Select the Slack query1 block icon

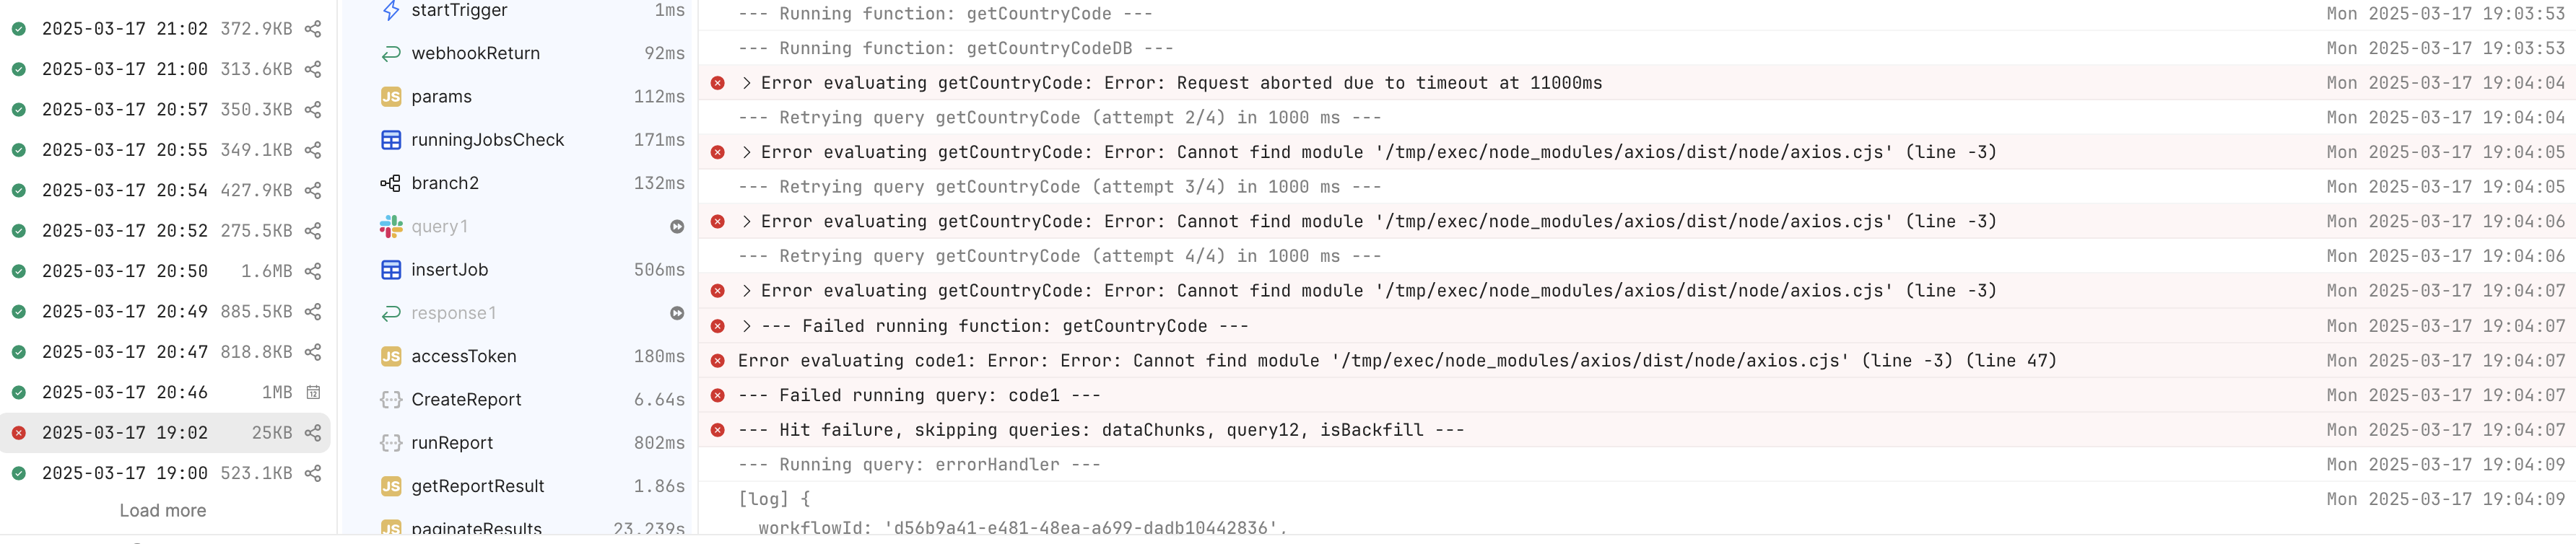(x=391, y=227)
